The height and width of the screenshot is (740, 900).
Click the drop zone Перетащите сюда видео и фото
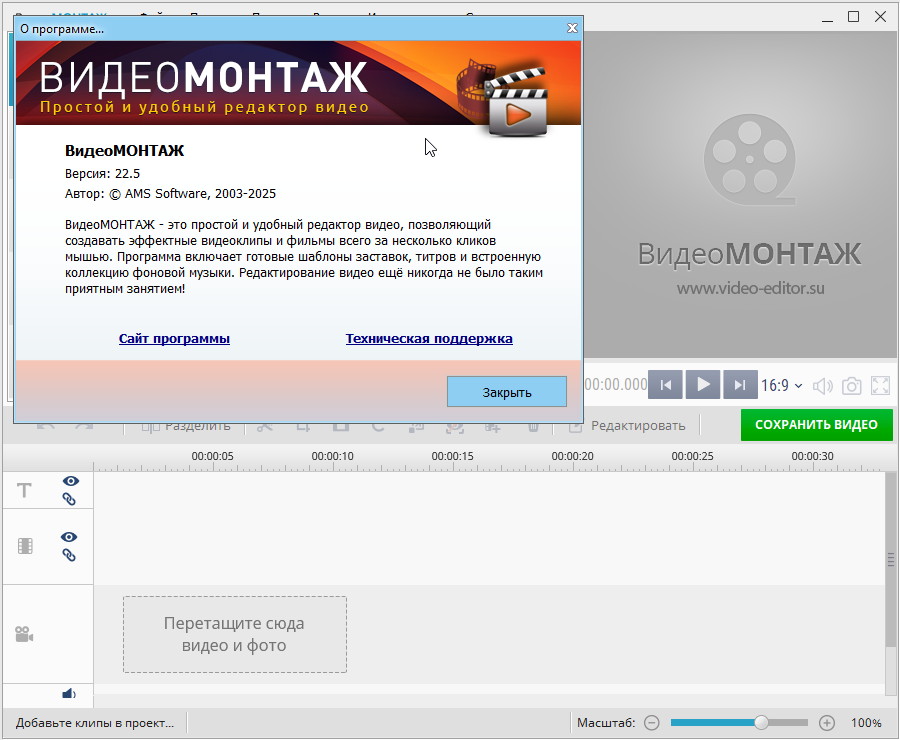pyautogui.click(x=235, y=634)
